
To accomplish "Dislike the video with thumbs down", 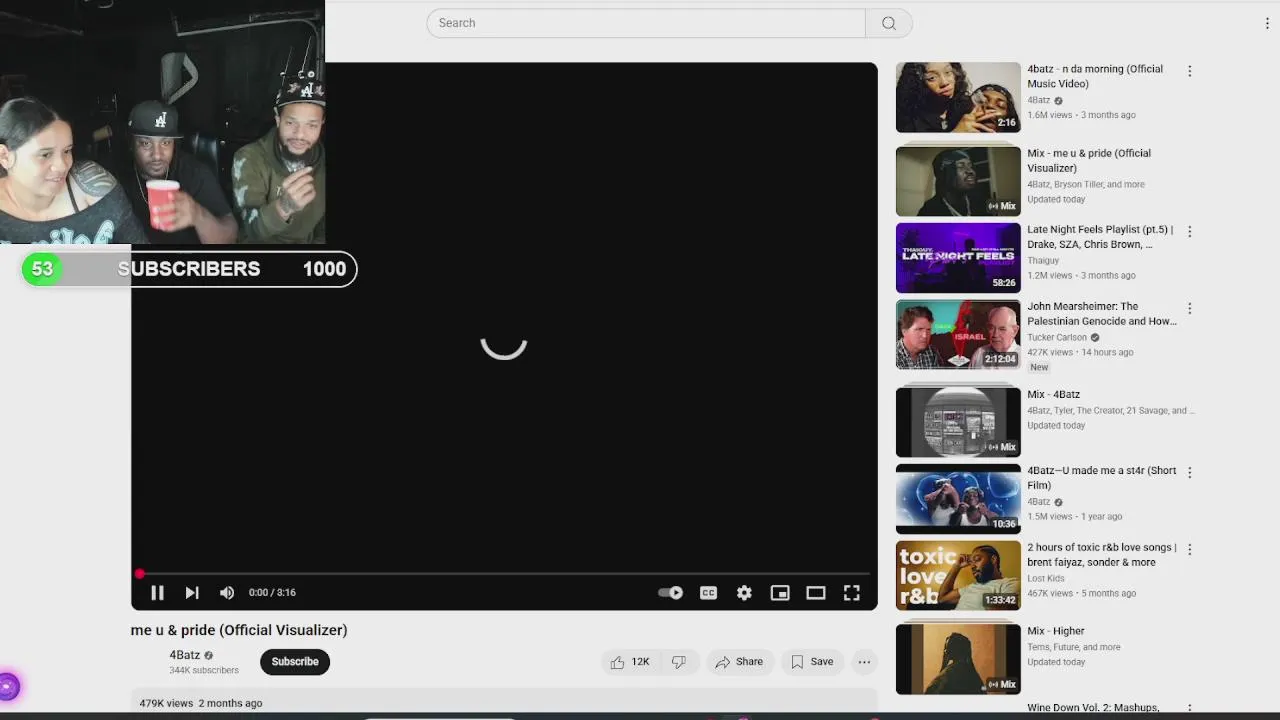I will [x=679, y=662].
